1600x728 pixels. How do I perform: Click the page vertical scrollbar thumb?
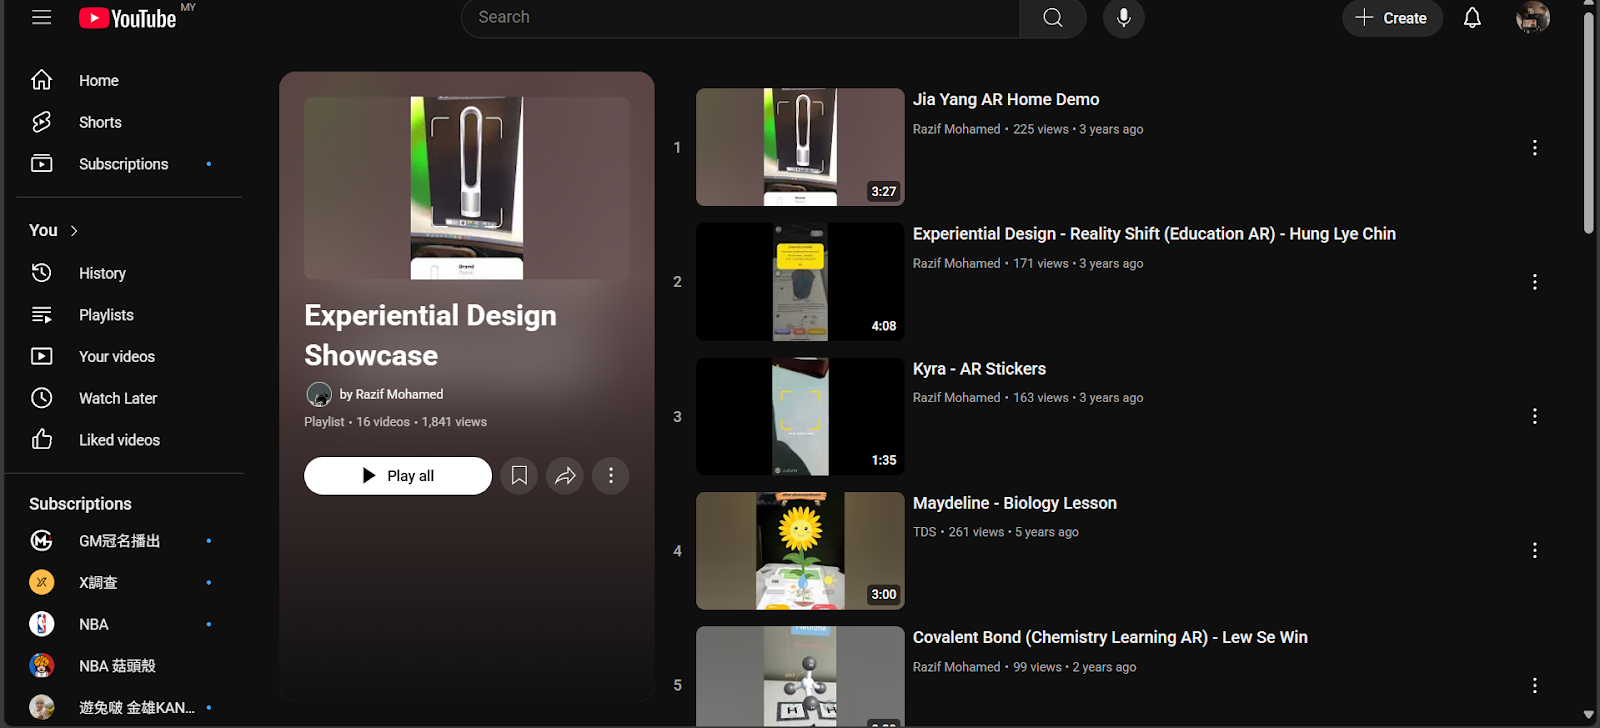(1588, 123)
